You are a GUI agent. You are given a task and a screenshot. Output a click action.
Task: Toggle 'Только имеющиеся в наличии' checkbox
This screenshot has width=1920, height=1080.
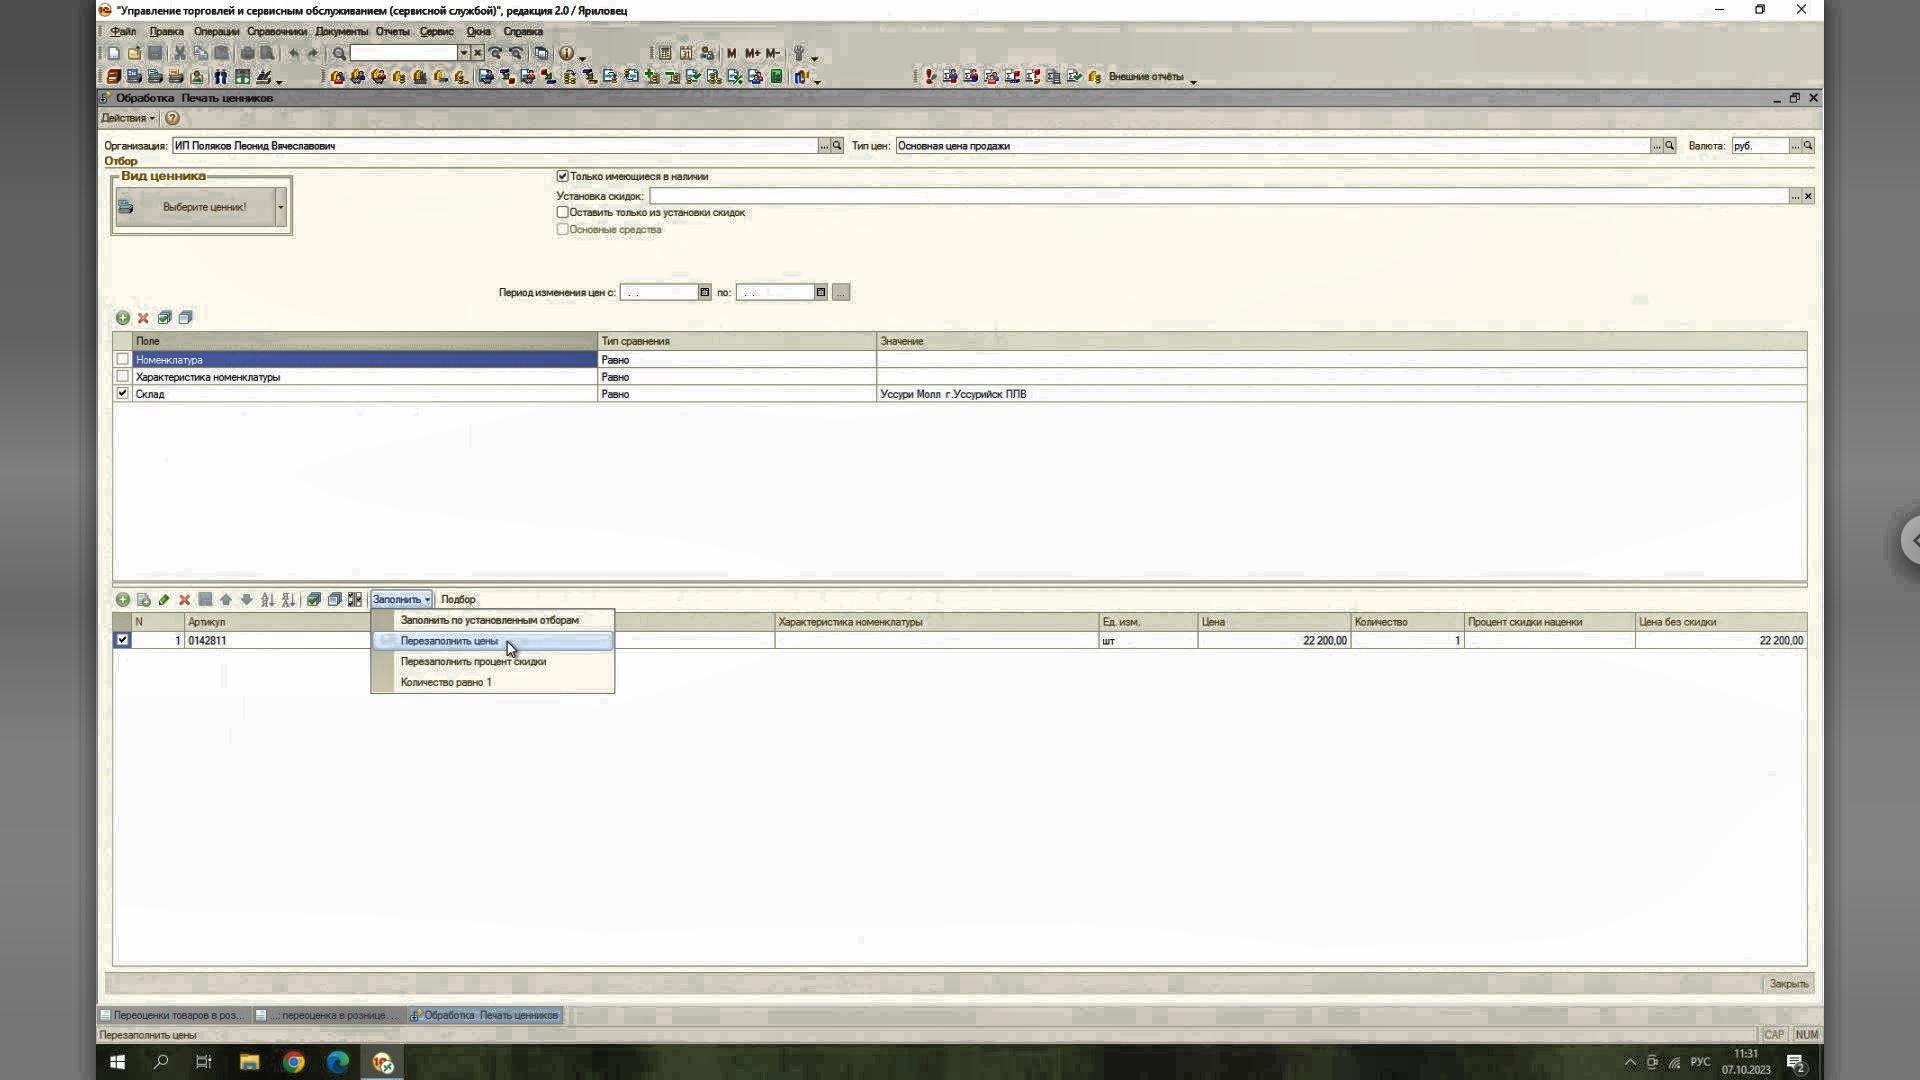tap(562, 176)
